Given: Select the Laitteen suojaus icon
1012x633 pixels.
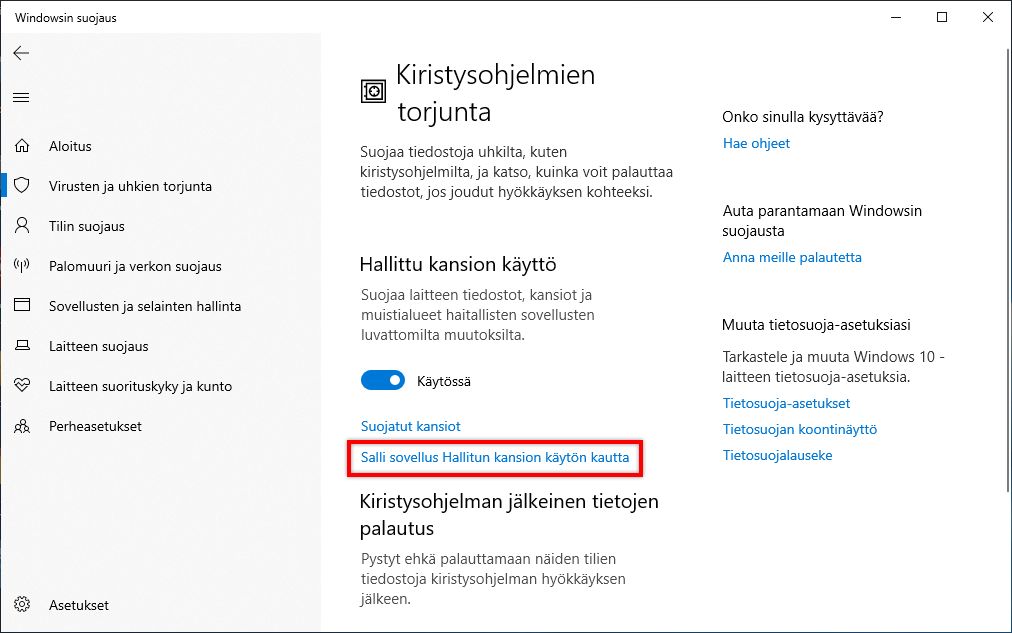Looking at the screenshot, I should click(22, 346).
